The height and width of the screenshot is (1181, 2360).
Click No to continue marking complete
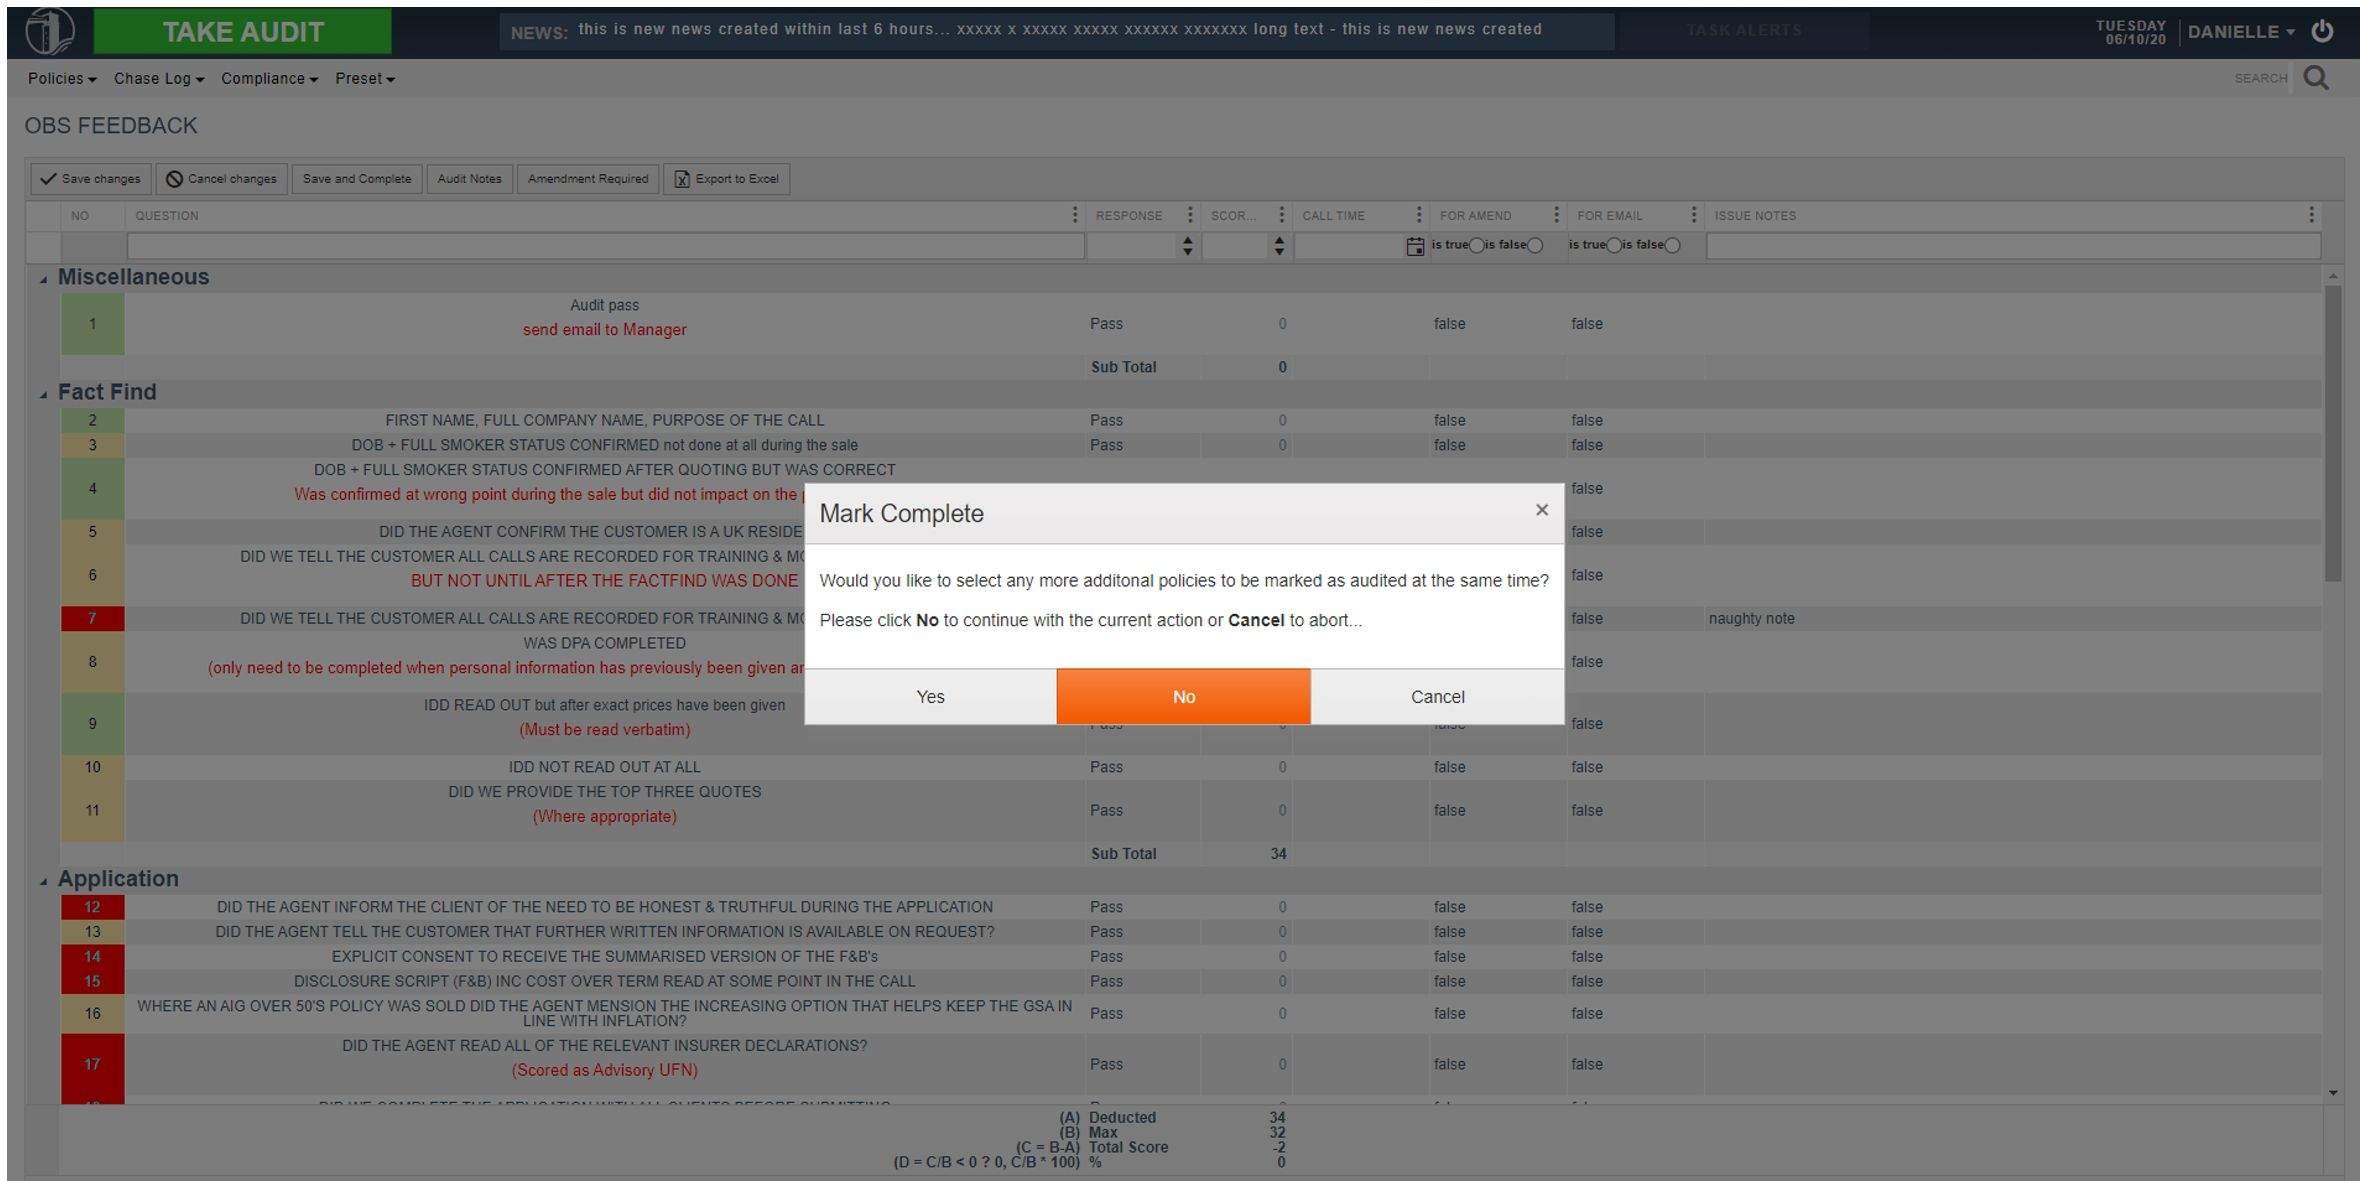tap(1183, 697)
